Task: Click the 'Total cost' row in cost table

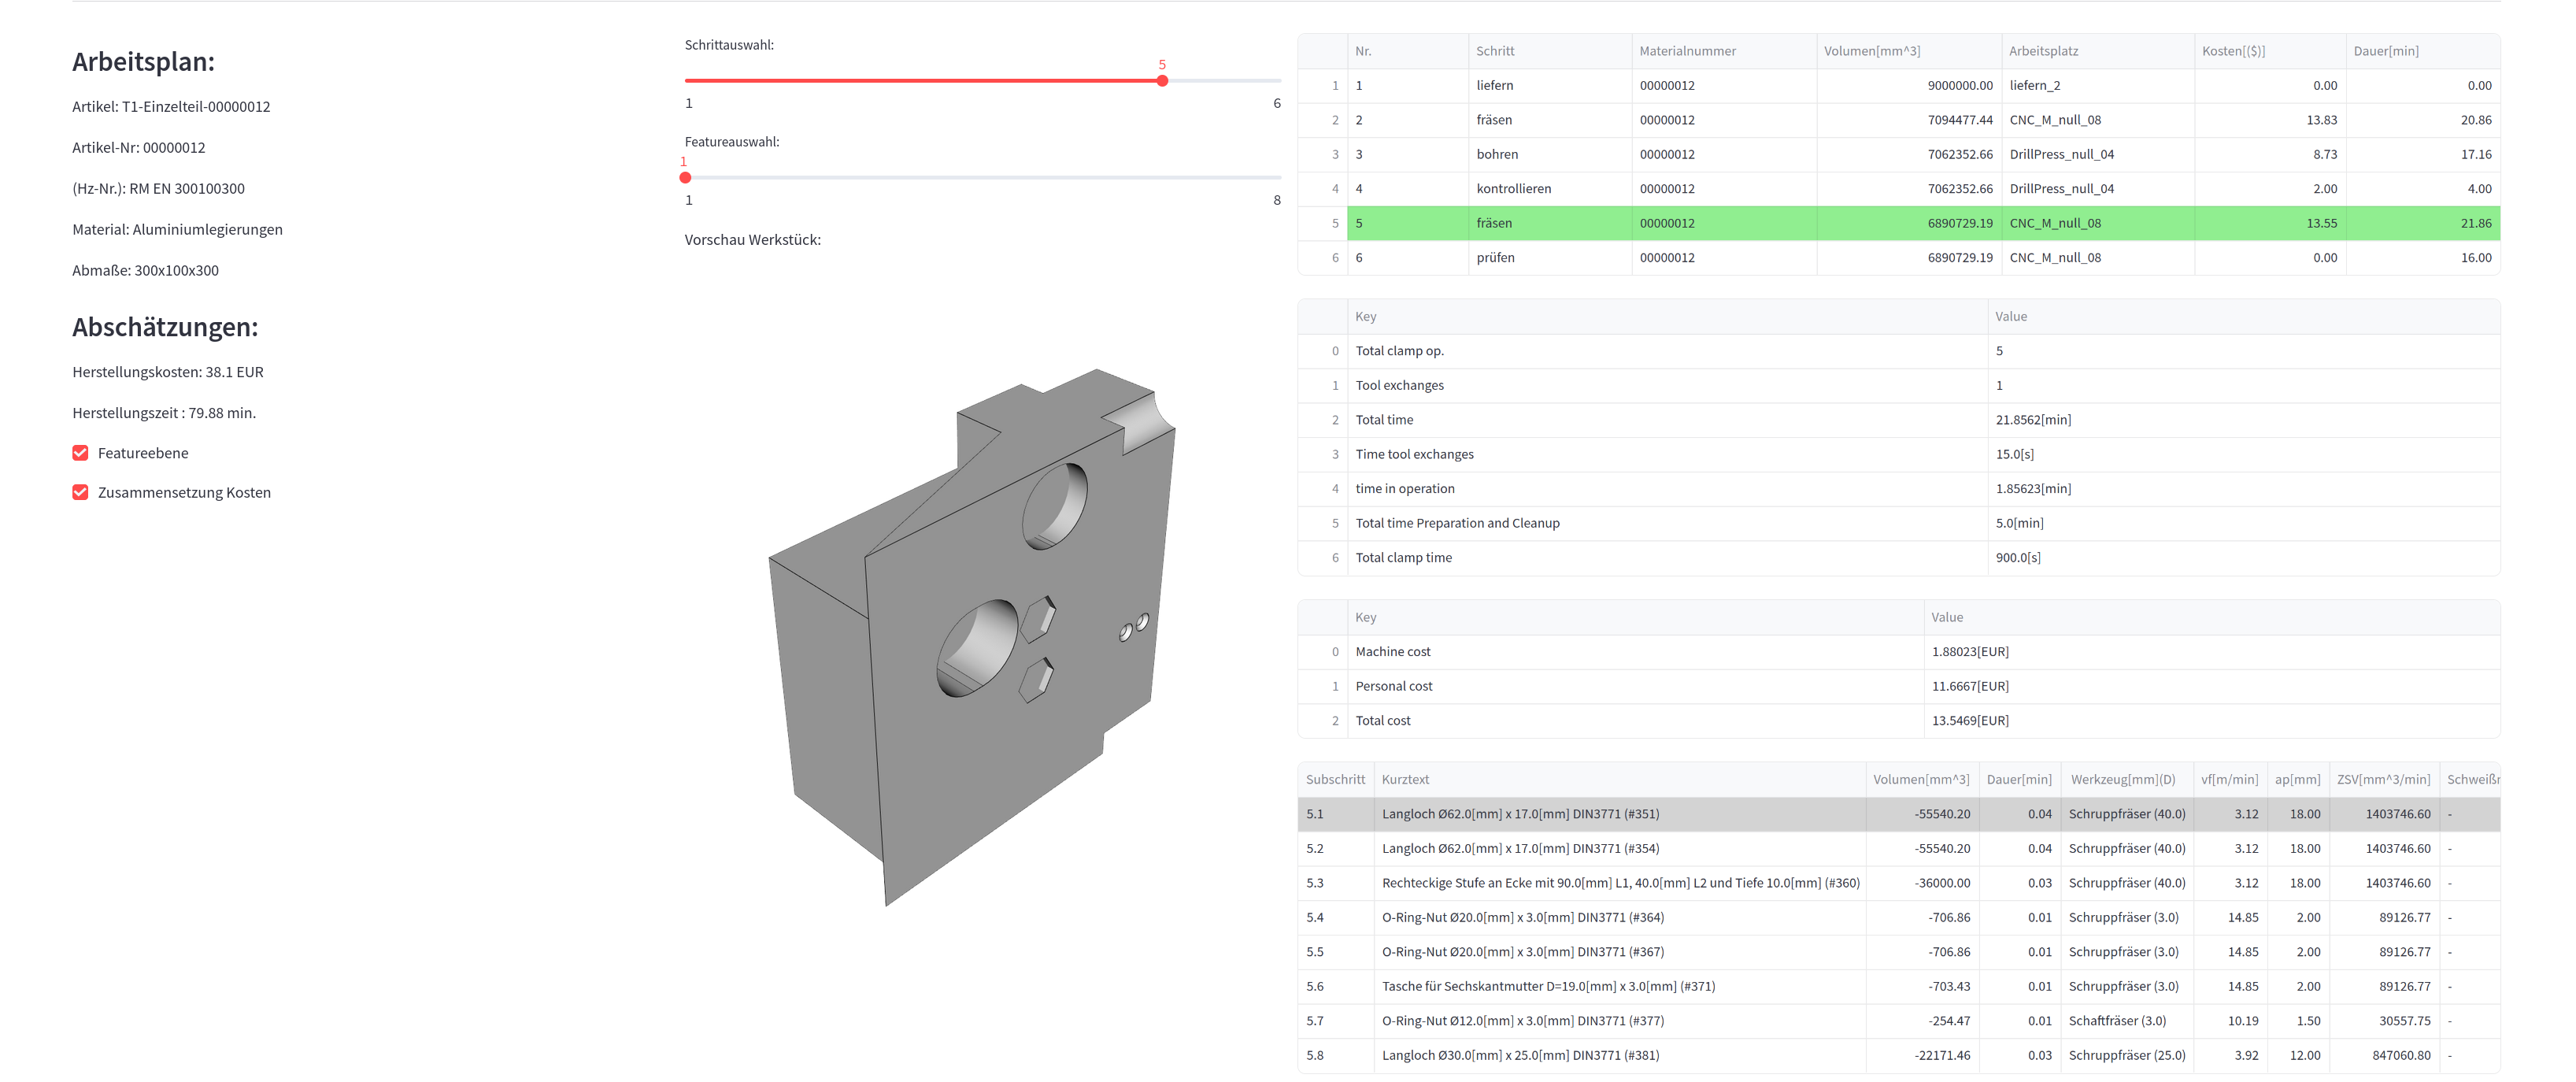Action: coord(1898,721)
